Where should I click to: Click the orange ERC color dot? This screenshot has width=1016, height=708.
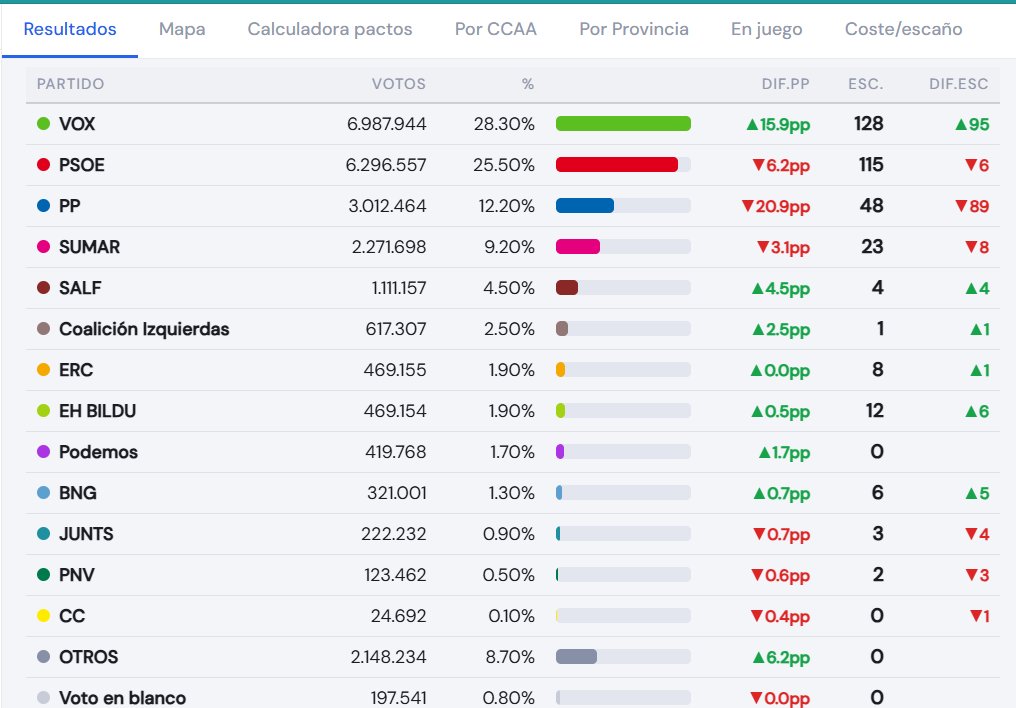tap(43, 370)
